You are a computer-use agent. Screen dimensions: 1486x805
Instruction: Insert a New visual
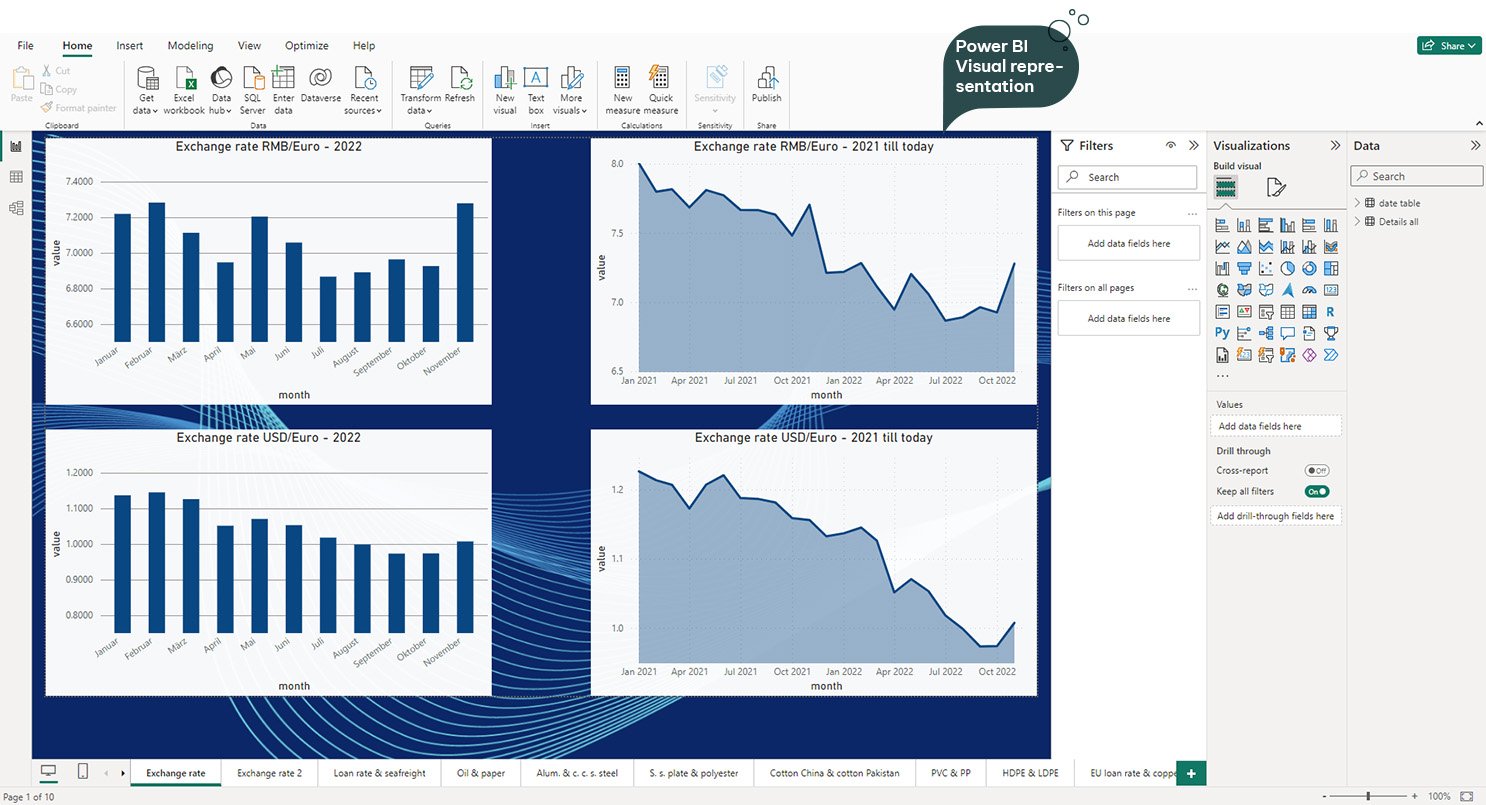pos(505,80)
